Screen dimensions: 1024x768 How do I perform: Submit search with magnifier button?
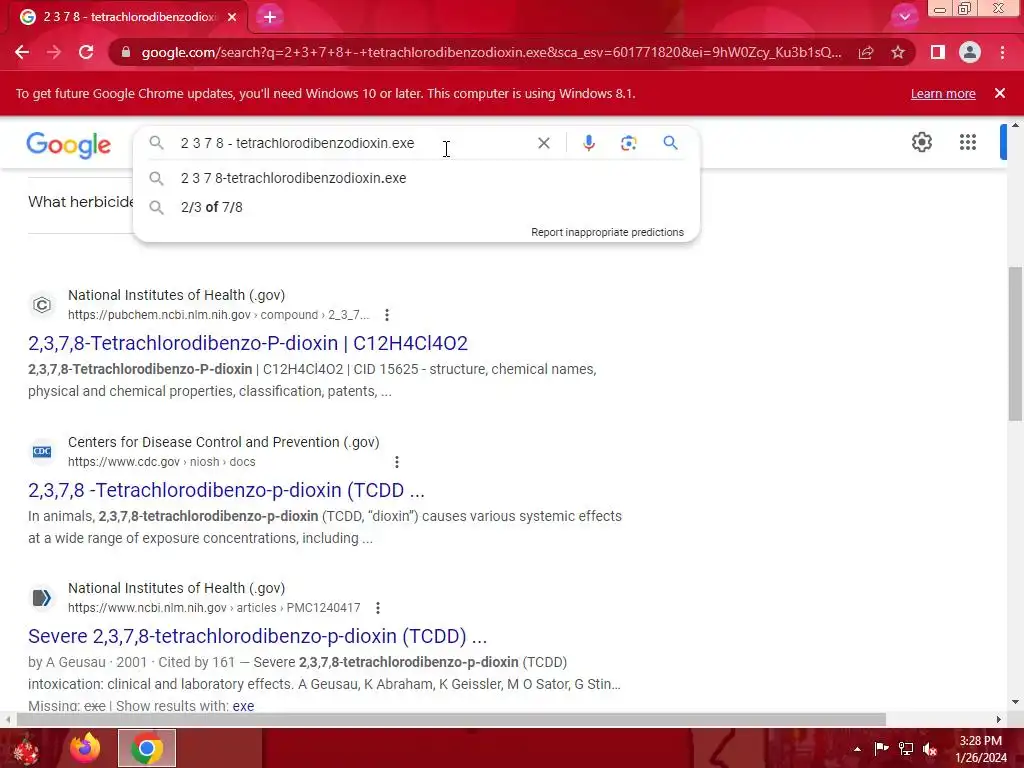pyautogui.click(x=670, y=143)
